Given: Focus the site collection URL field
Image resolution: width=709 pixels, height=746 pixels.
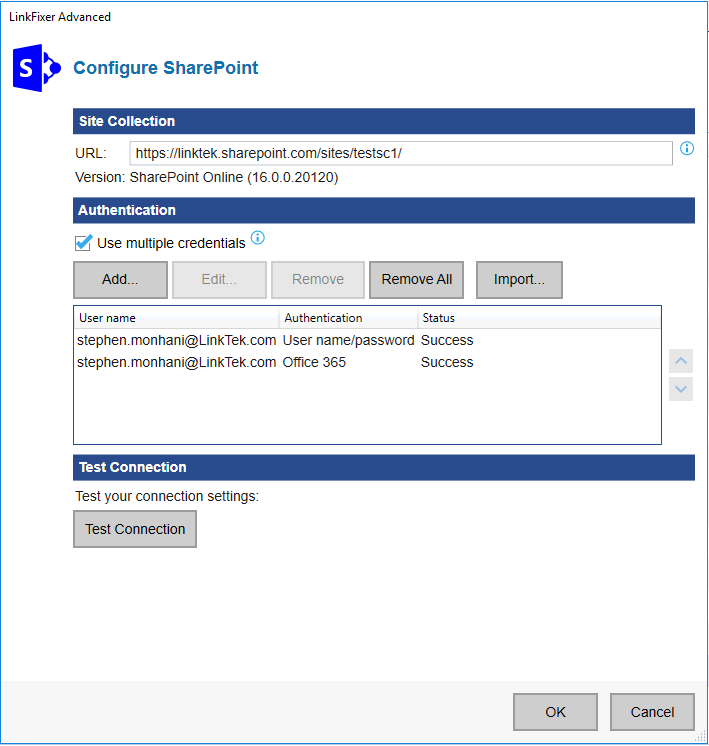Looking at the screenshot, I should pyautogui.click(x=401, y=153).
